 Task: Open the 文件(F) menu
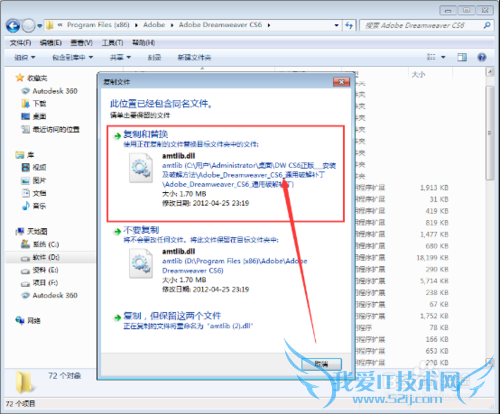pyautogui.click(x=20, y=43)
